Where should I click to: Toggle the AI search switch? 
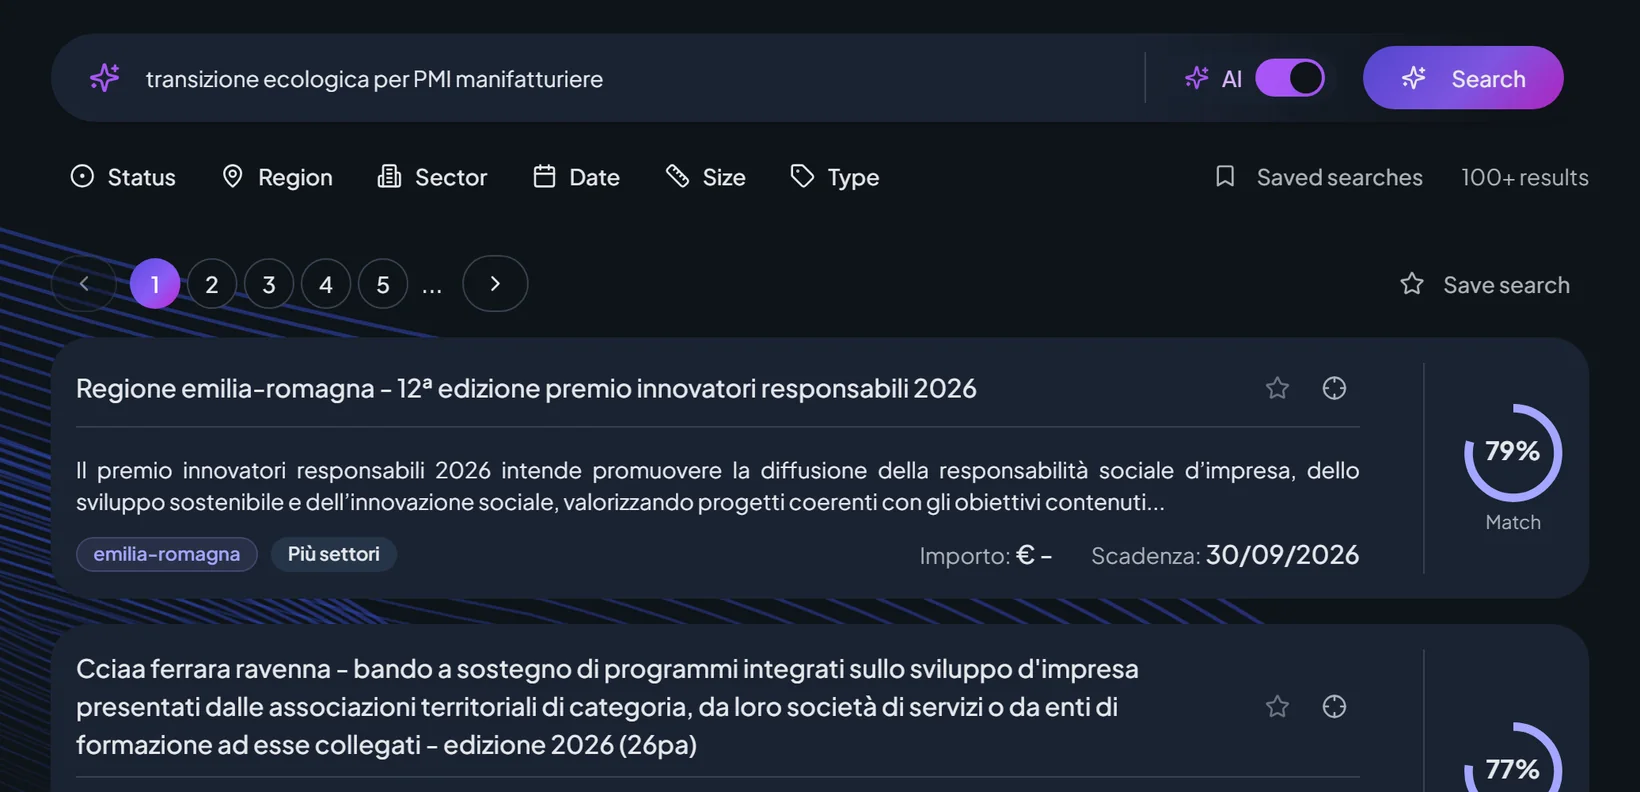[x=1290, y=78]
